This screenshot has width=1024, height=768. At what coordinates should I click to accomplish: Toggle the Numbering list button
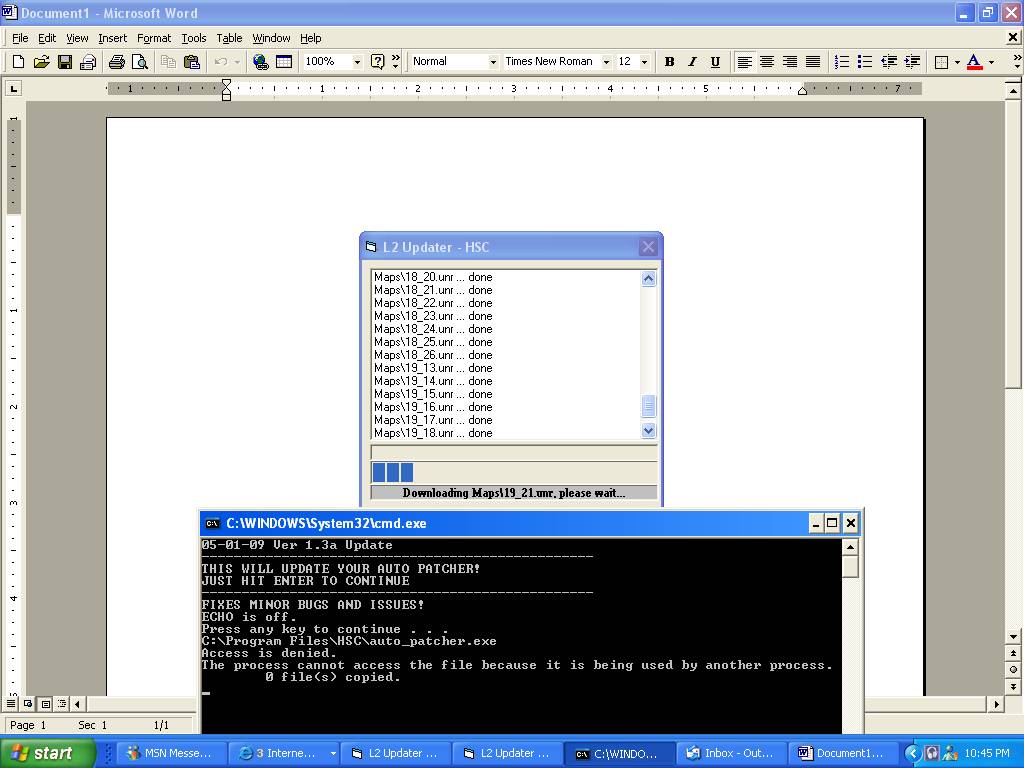point(842,61)
